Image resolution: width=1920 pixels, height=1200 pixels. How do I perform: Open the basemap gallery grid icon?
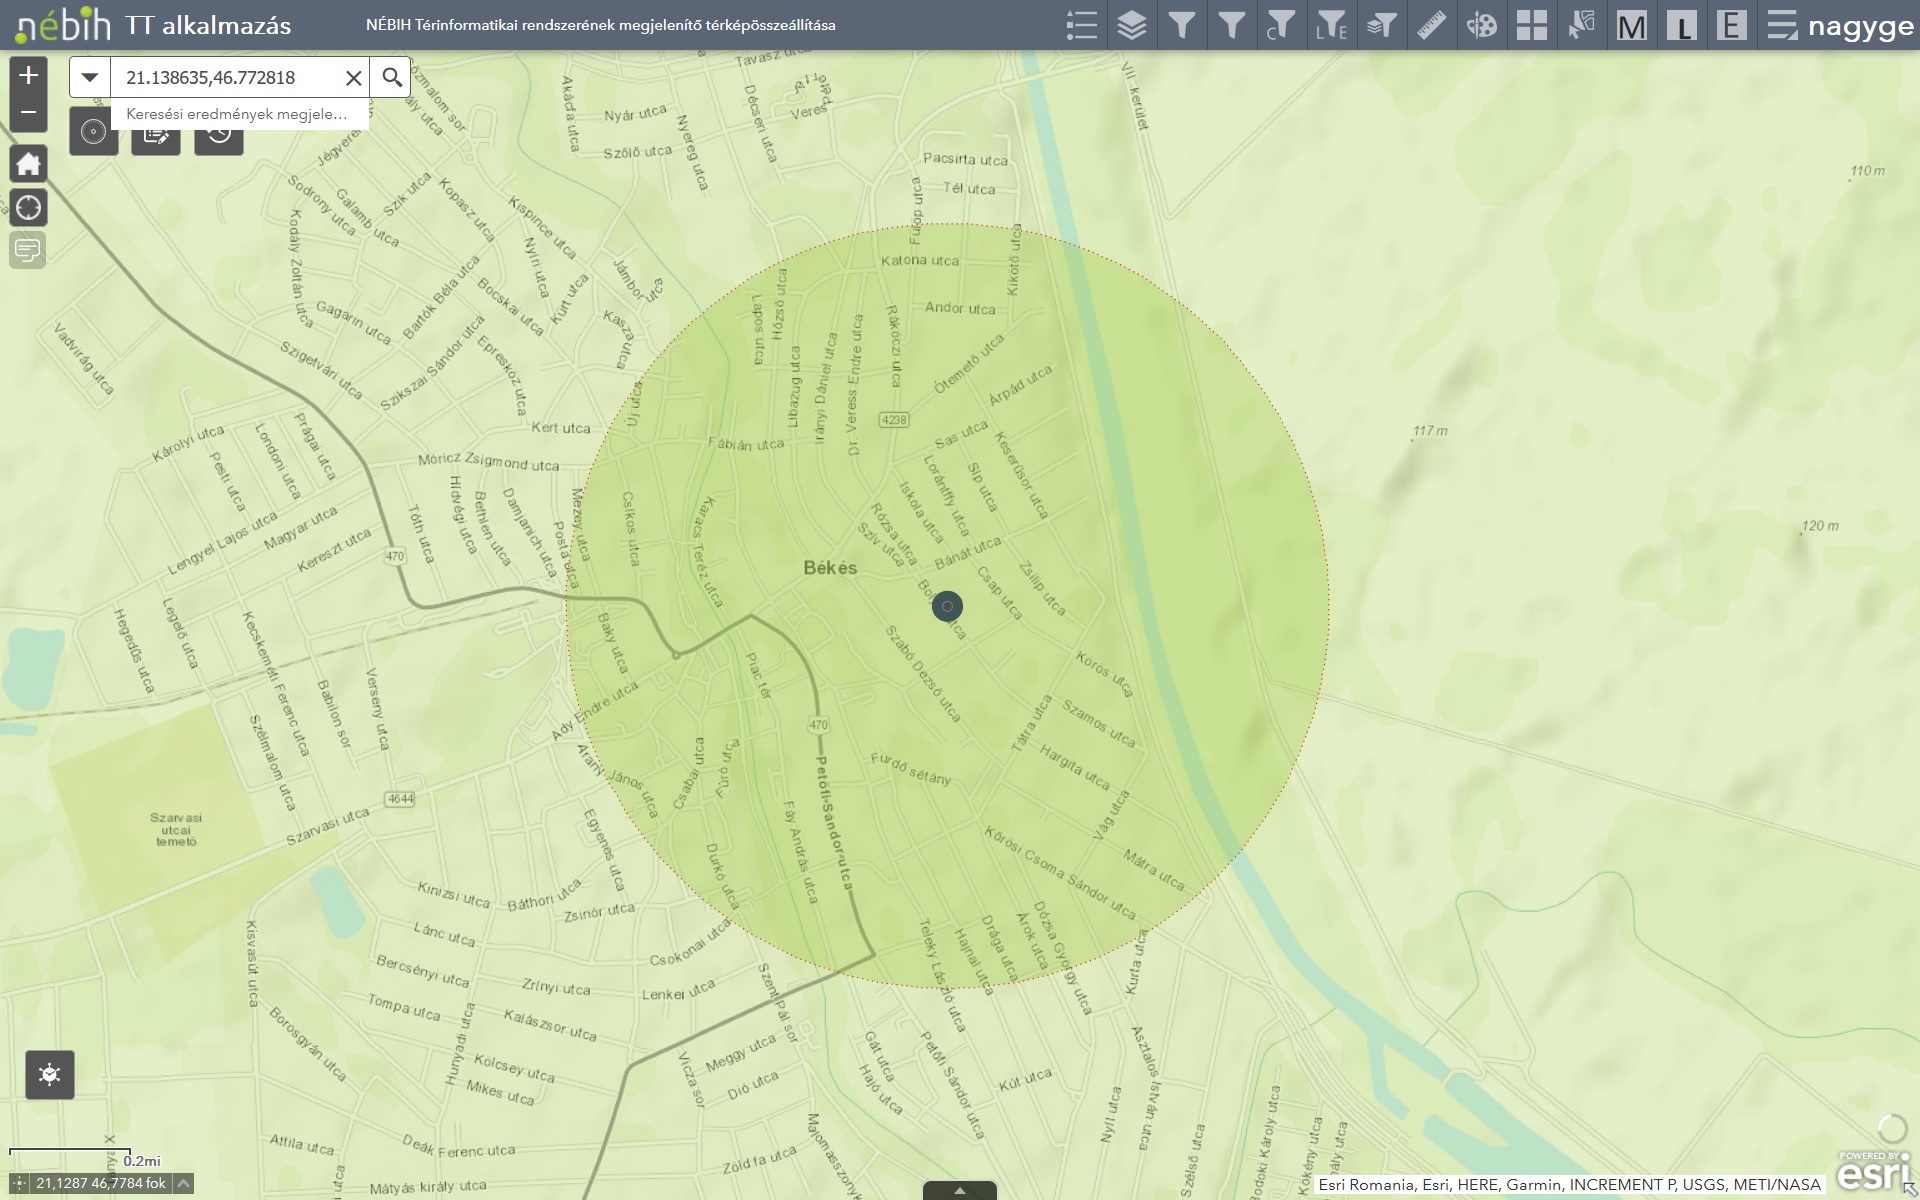pos(1532,25)
